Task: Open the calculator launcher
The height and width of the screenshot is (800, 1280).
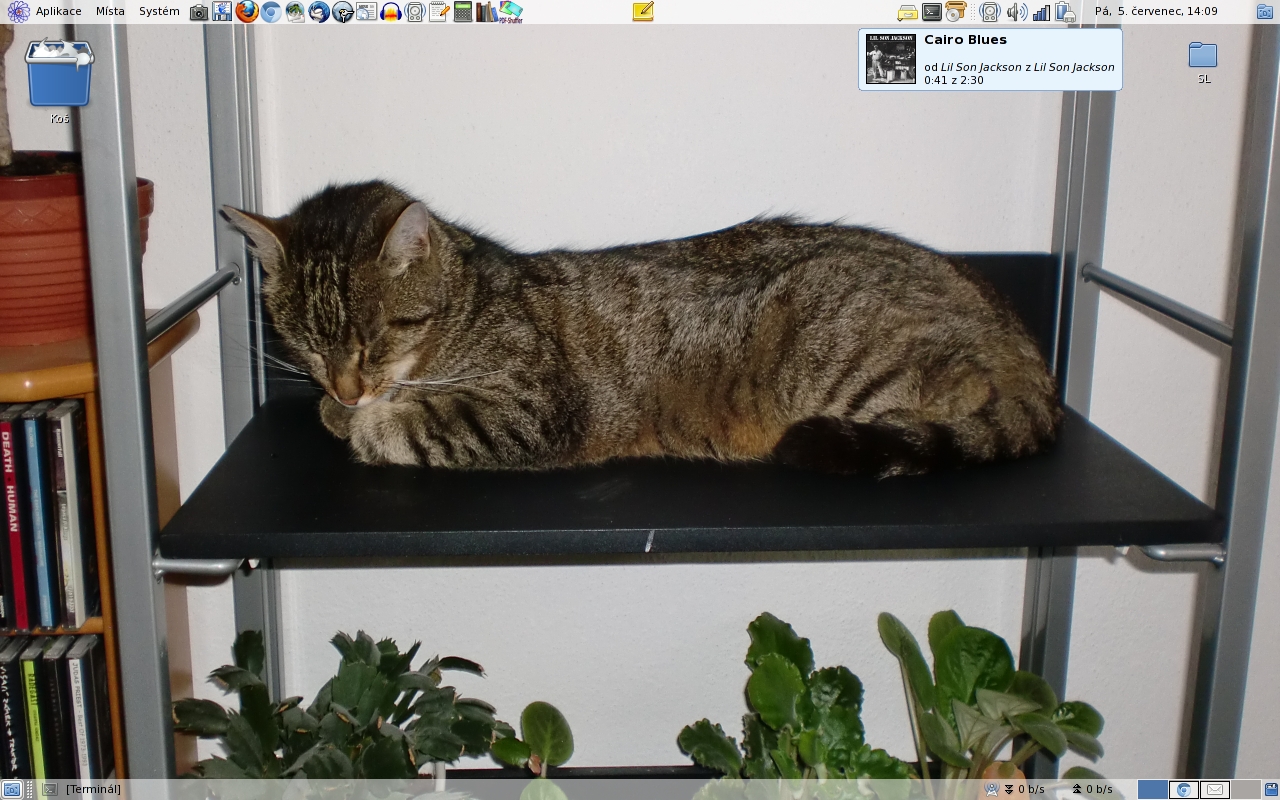Action: [x=463, y=12]
